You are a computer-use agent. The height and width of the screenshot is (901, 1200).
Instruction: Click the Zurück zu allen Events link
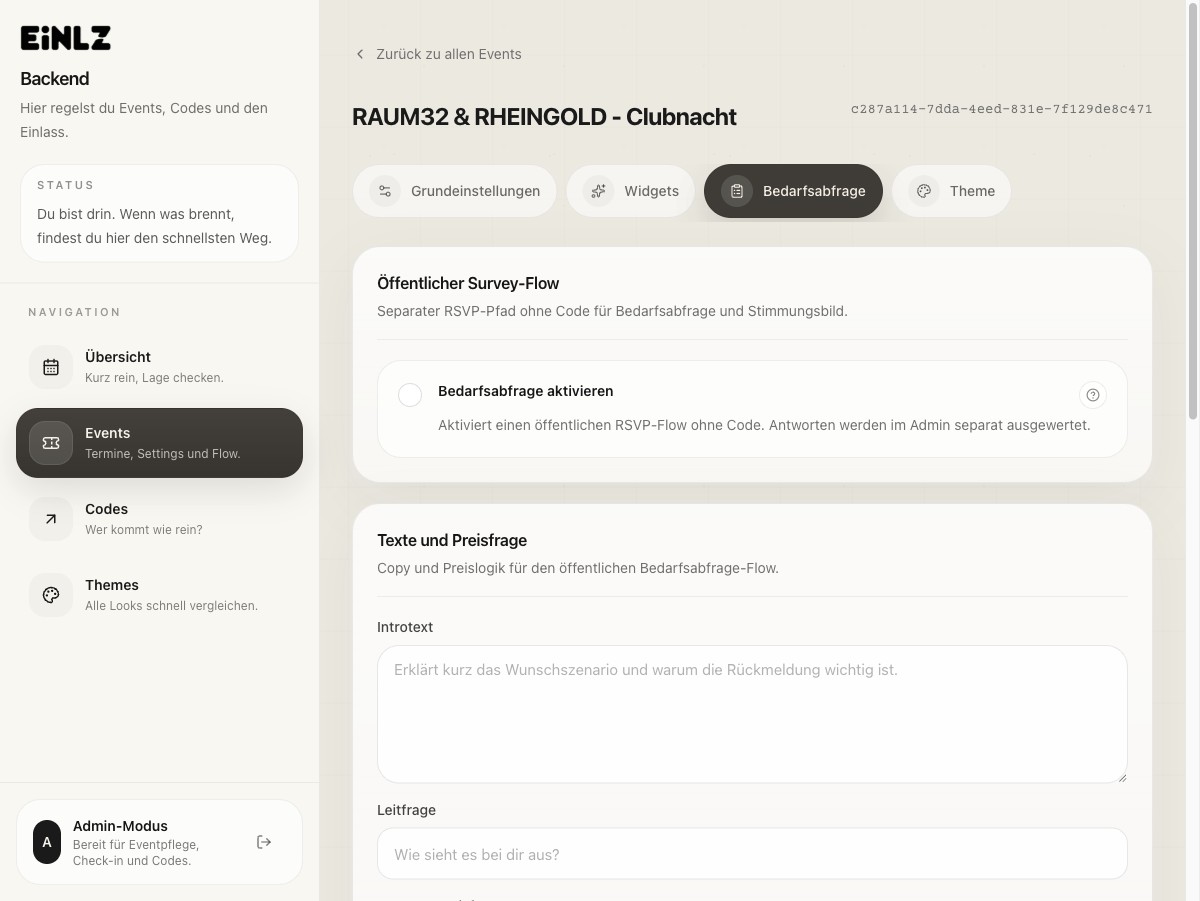(x=448, y=54)
